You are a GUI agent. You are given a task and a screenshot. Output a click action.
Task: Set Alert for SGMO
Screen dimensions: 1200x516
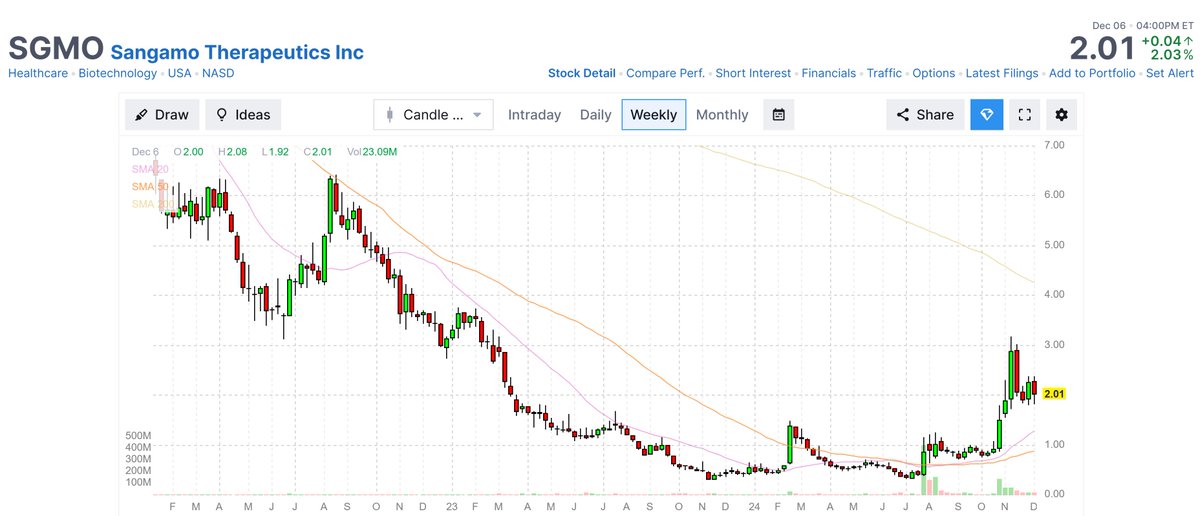point(1170,73)
